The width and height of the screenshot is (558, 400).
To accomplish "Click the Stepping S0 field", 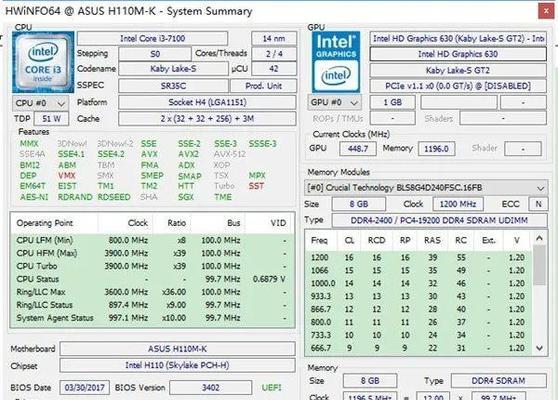I will point(155,54).
